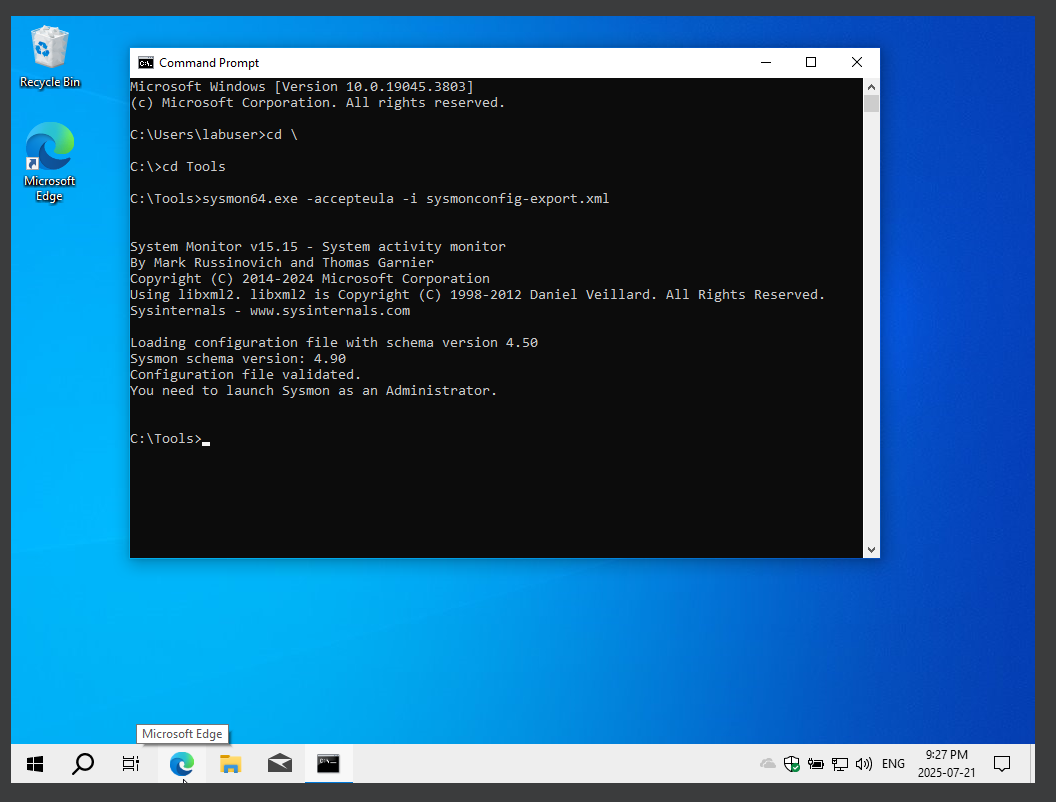Click the scrollbar up arrow in Command Prompt

(871, 86)
